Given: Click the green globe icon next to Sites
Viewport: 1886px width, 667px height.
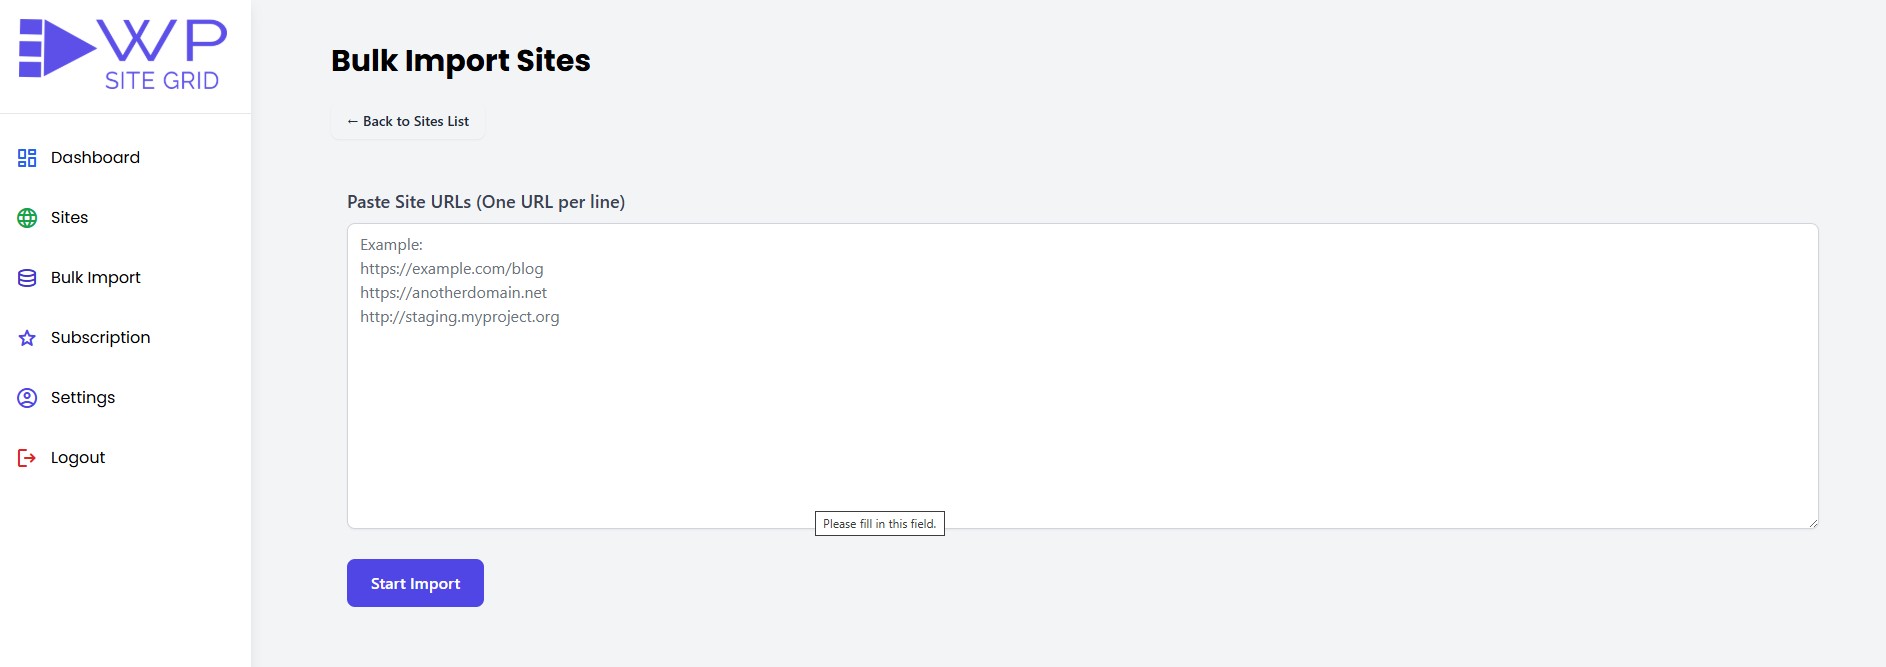Looking at the screenshot, I should point(25,217).
